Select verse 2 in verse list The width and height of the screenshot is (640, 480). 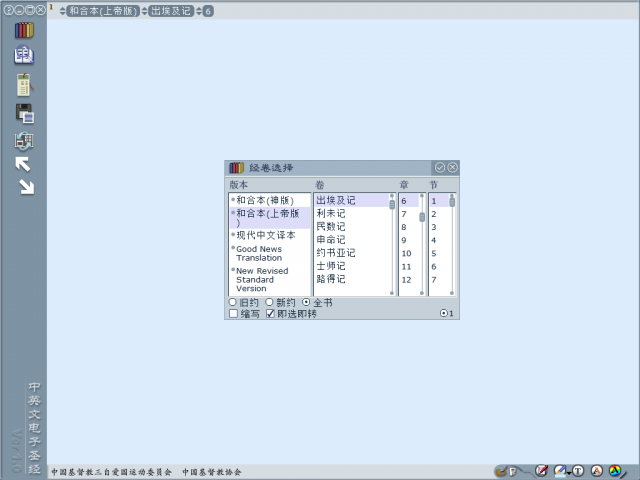[439, 214]
